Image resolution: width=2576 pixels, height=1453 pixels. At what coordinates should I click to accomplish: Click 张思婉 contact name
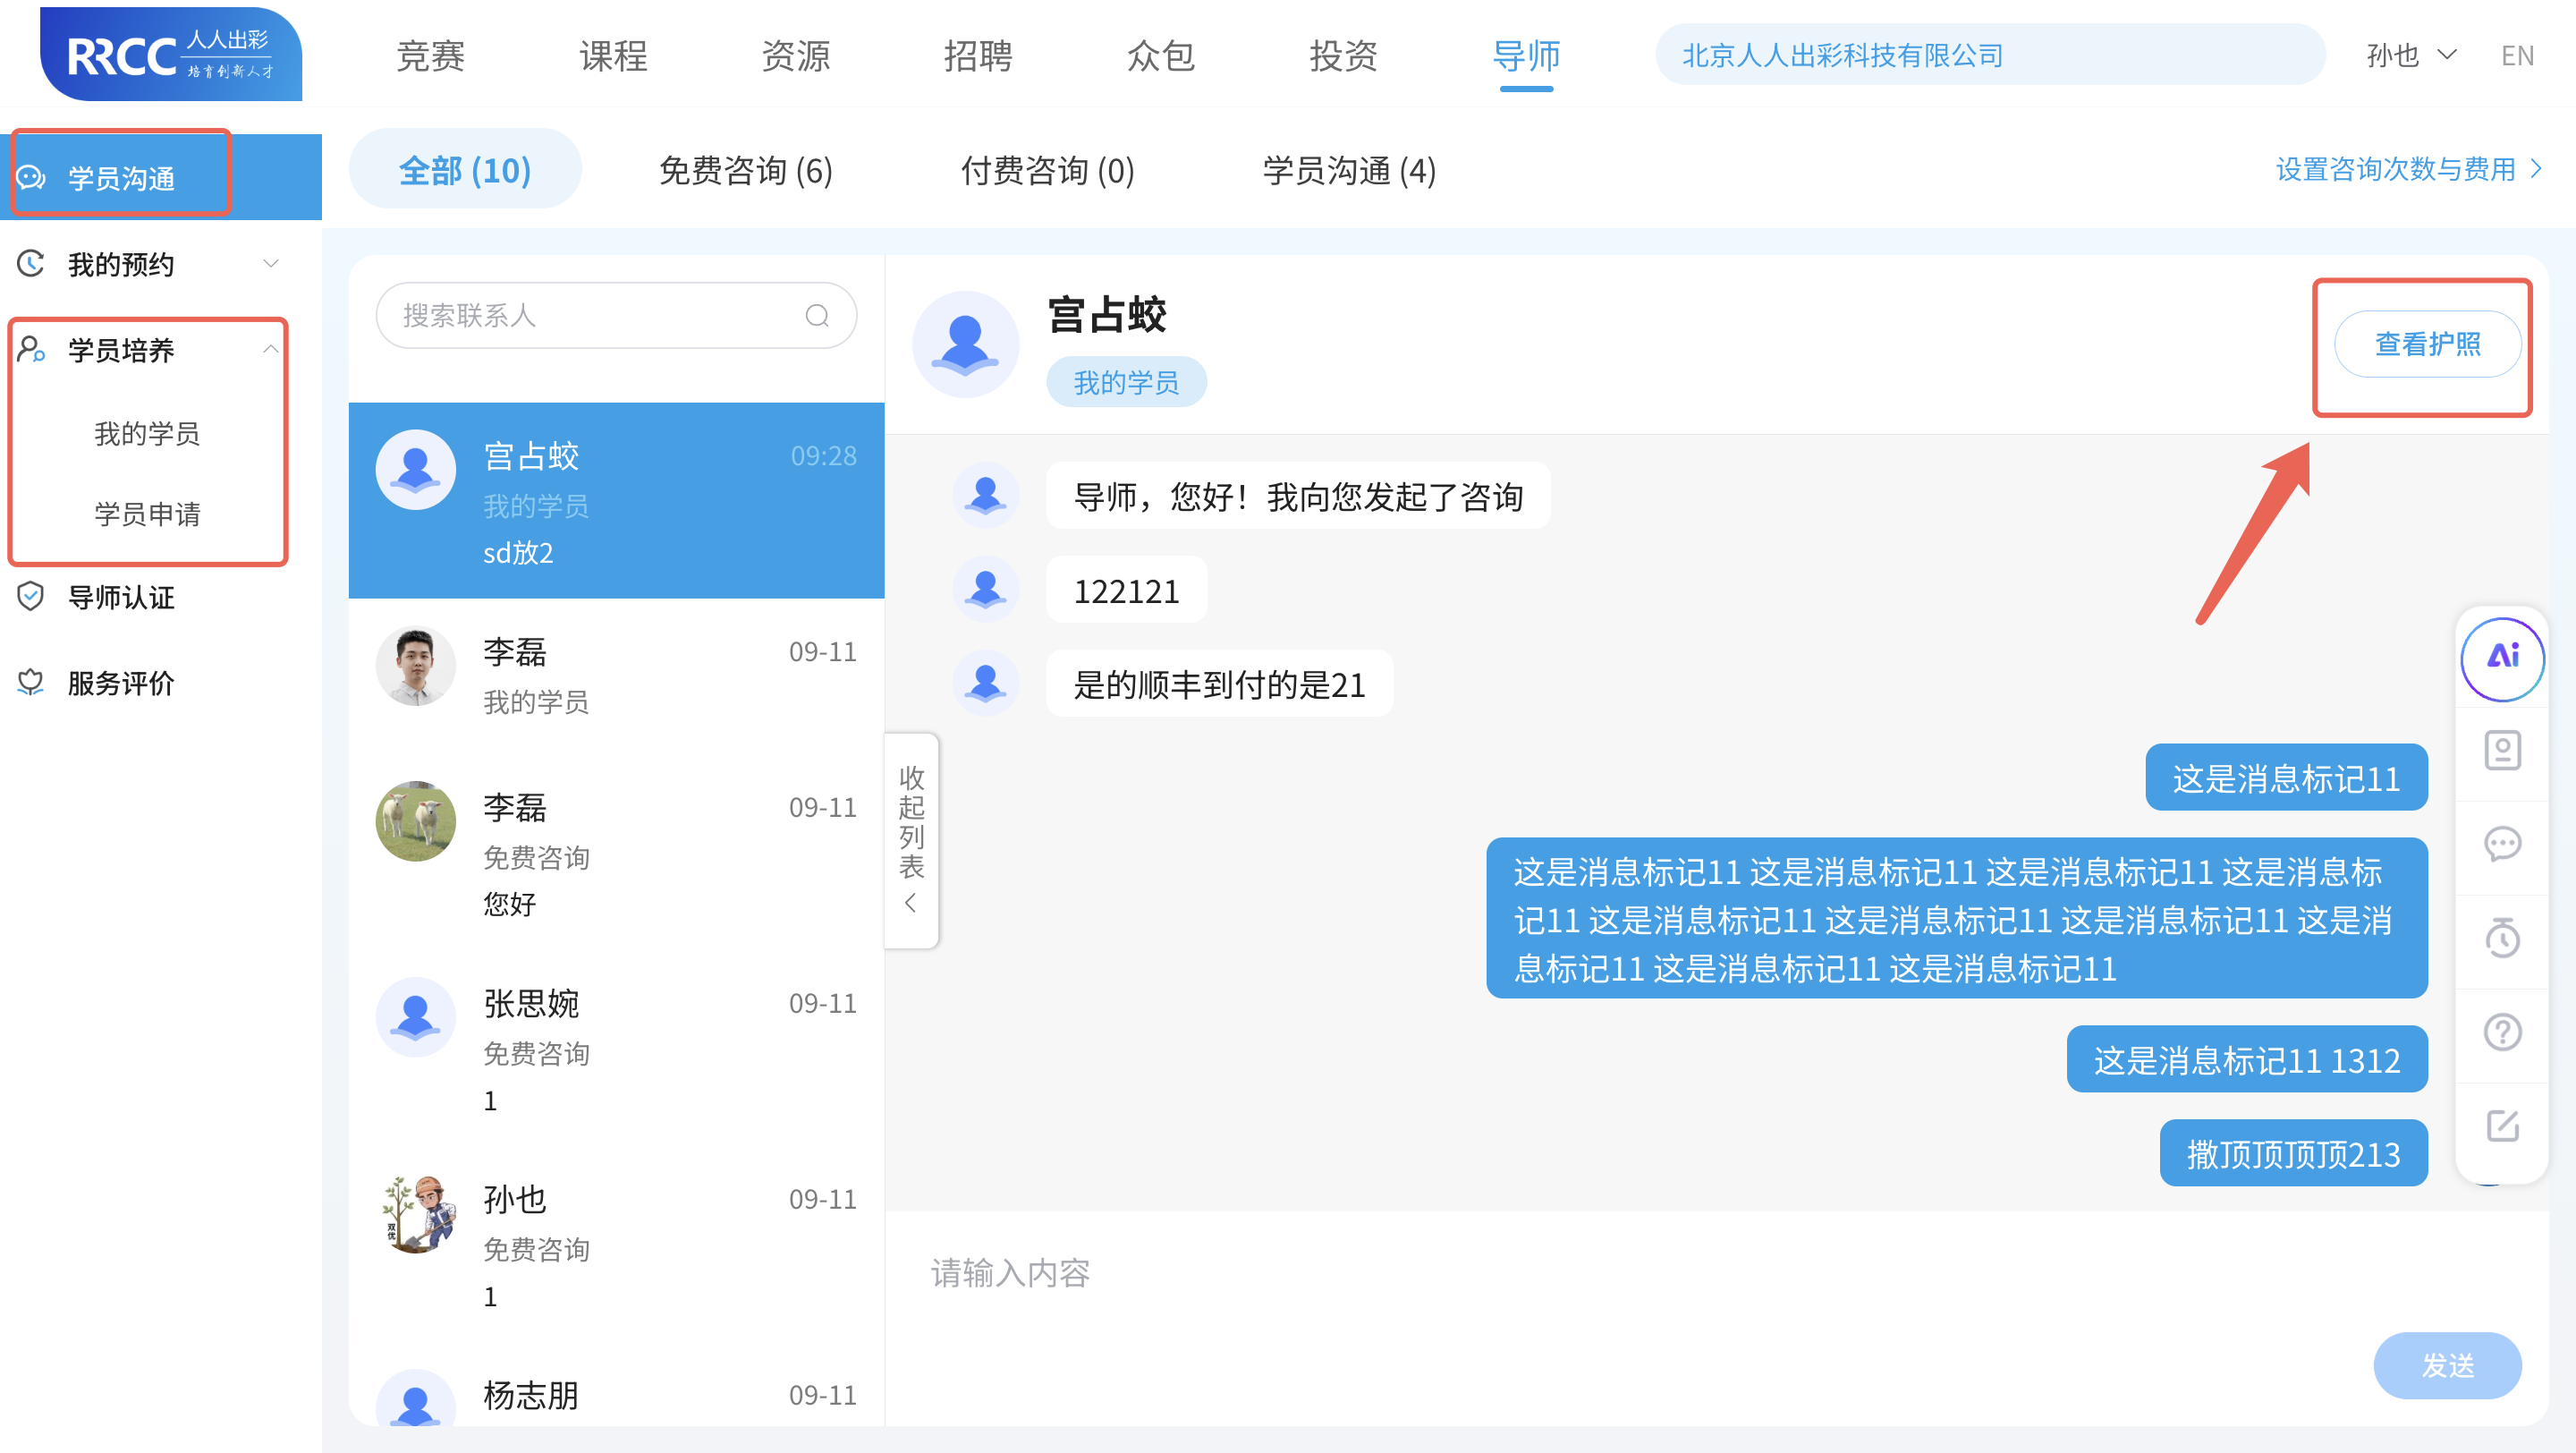531,1004
